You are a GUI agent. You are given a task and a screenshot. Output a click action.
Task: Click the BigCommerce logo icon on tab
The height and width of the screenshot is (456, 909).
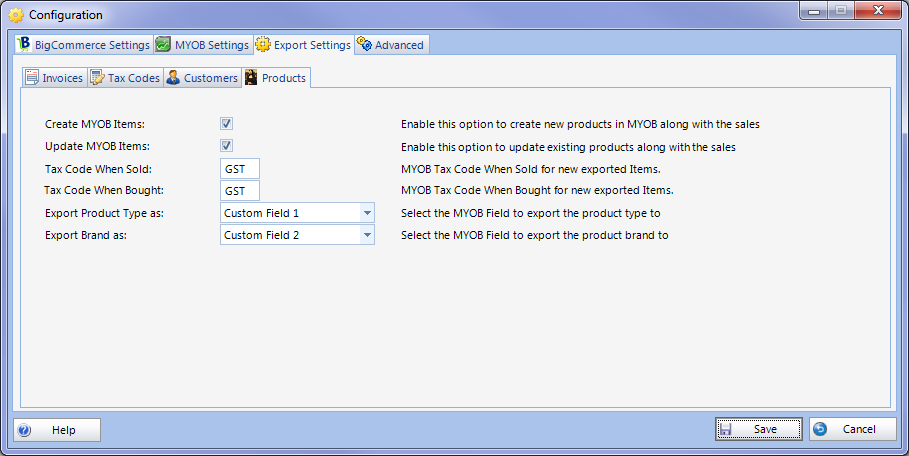coord(23,44)
